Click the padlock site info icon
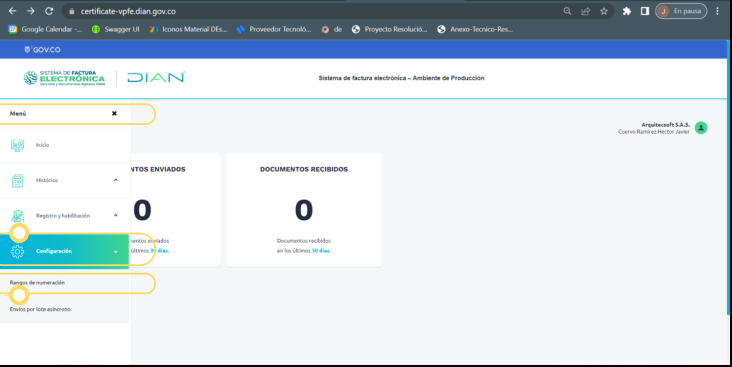 click(x=71, y=11)
